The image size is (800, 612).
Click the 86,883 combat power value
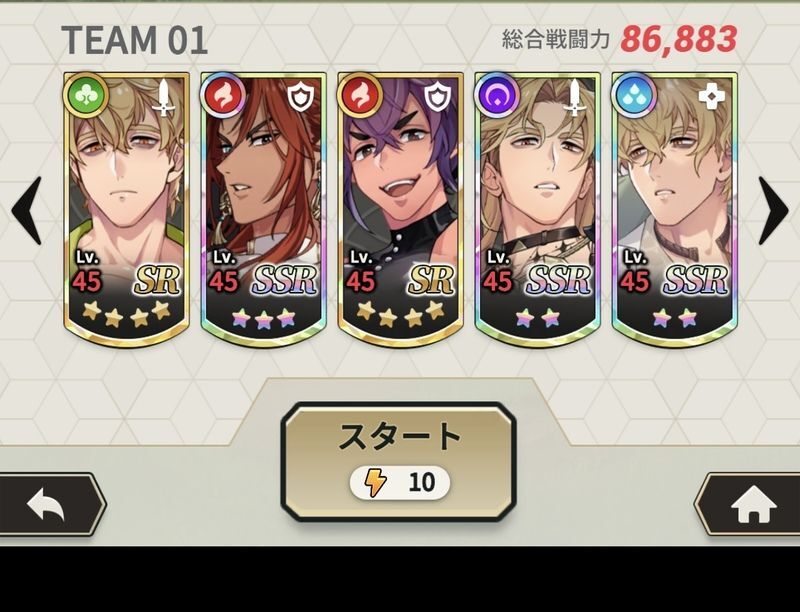pyautogui.click(x=679, y=39)
